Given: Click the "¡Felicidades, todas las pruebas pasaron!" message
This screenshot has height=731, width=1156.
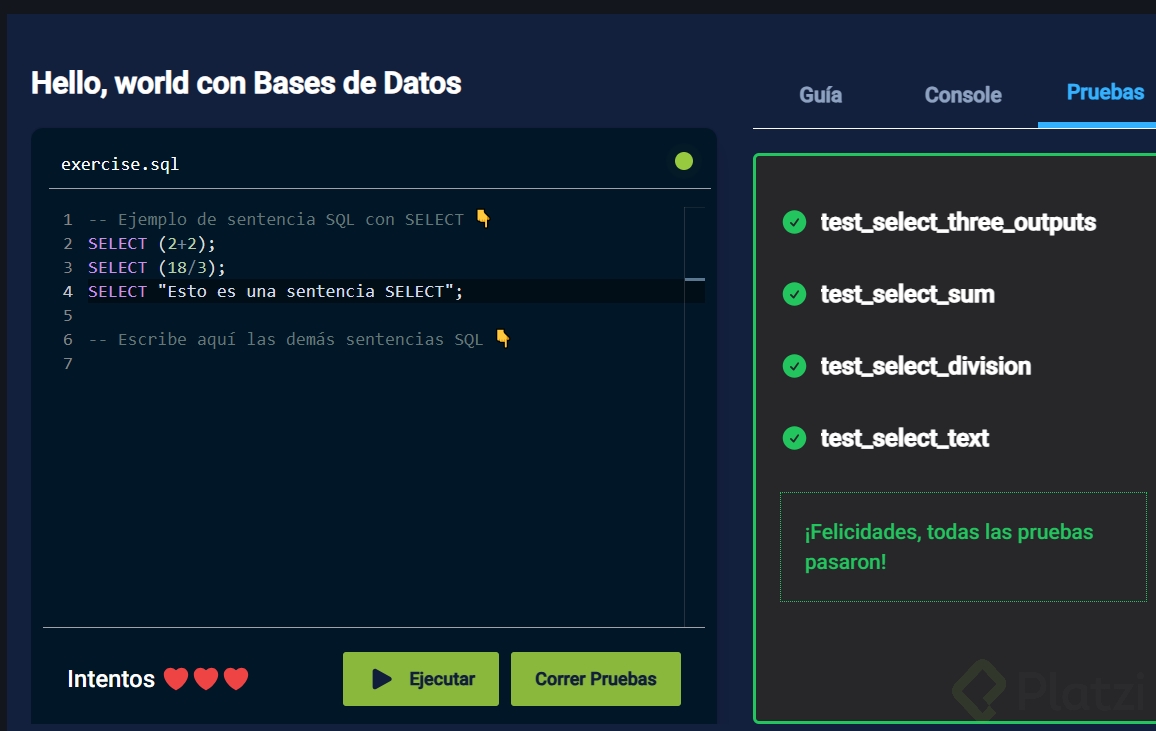Looking at the screenshot, I should click(949, 547).
